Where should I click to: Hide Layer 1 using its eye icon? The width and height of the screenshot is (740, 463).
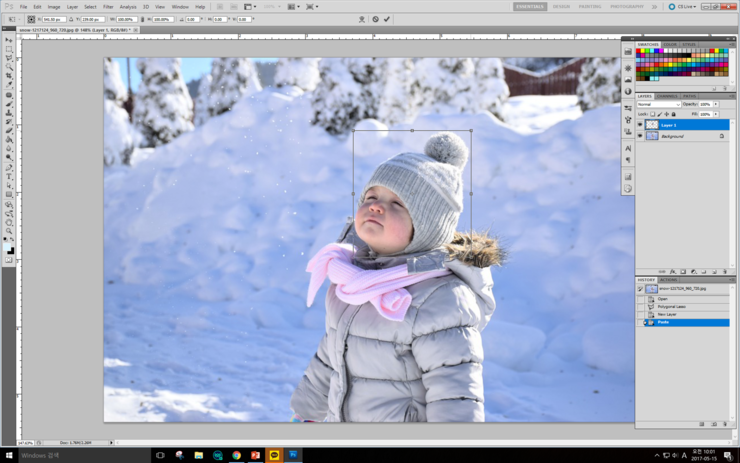(x=640, y=125)
